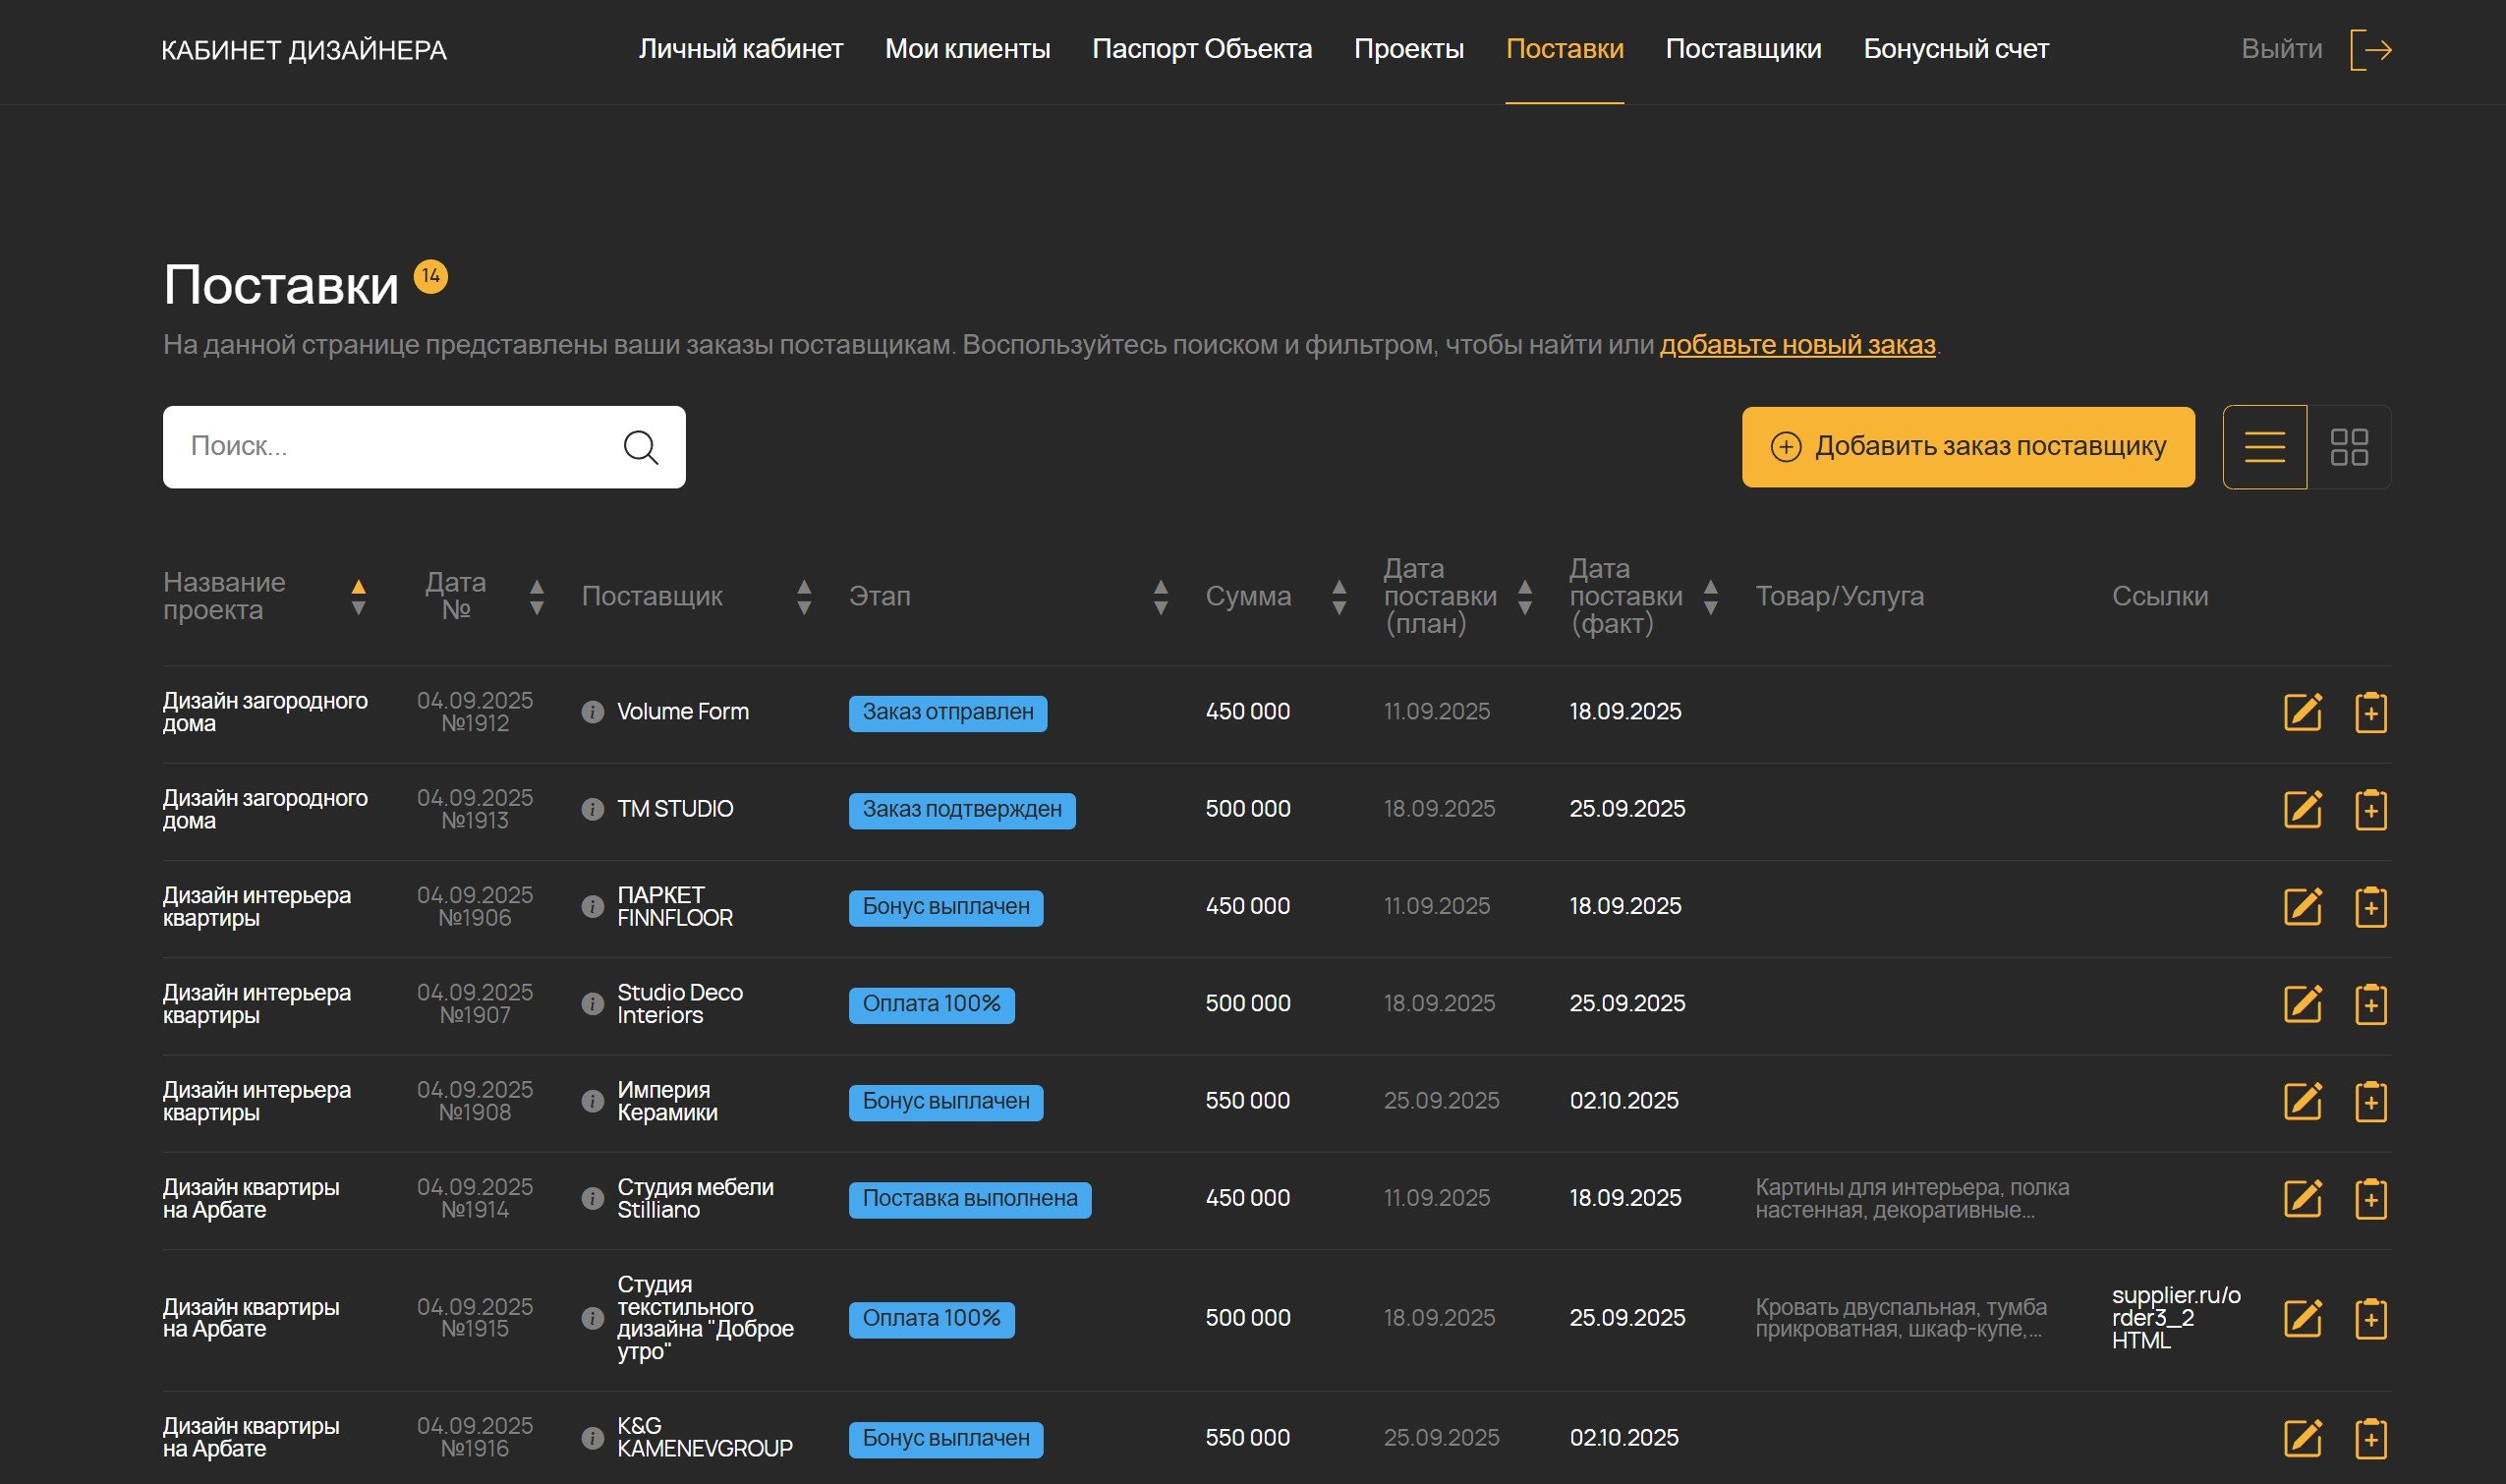
Task: Click the logout arrow icon
Action: [2370, 49]
